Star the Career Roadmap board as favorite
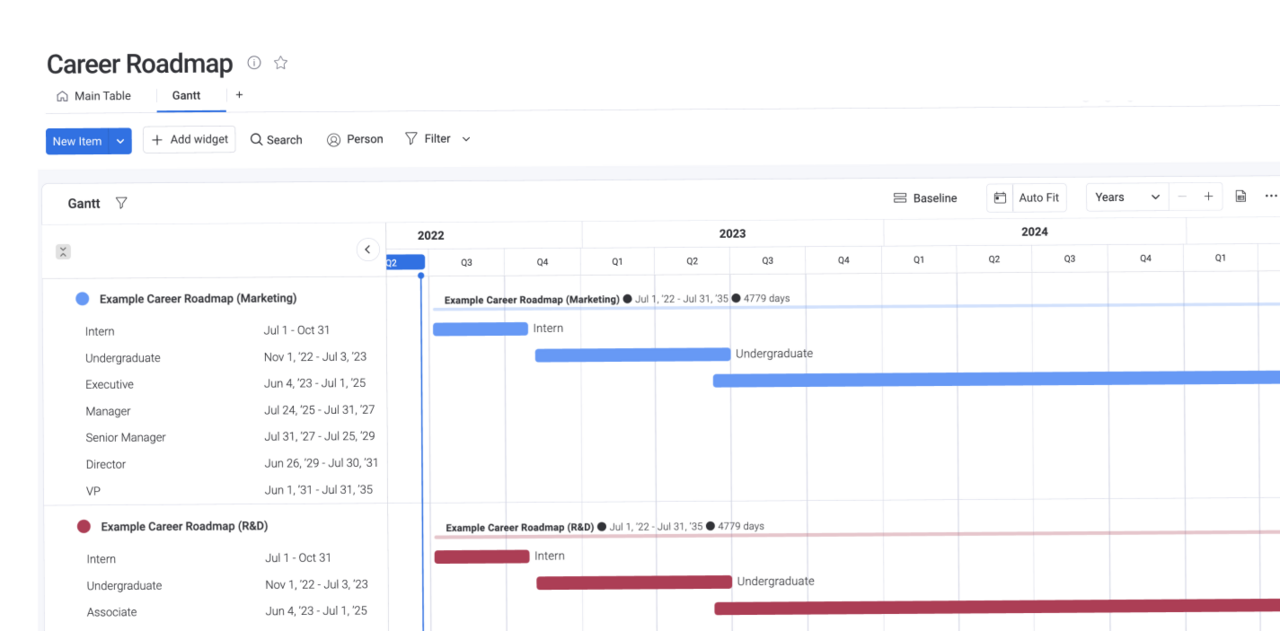Image resolution: width=1280 pixels, height=631 pixels. 281,63
